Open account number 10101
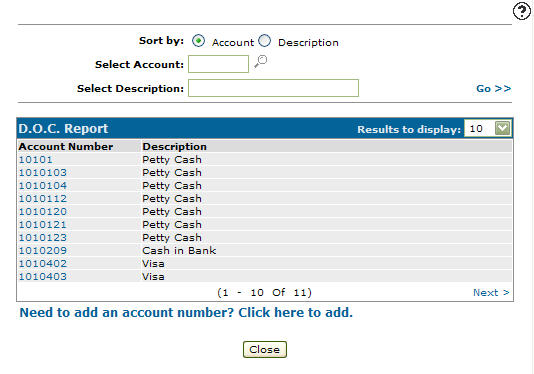This screenshot has height=374, width=534. pyautogui.click(x=35, y=160)
